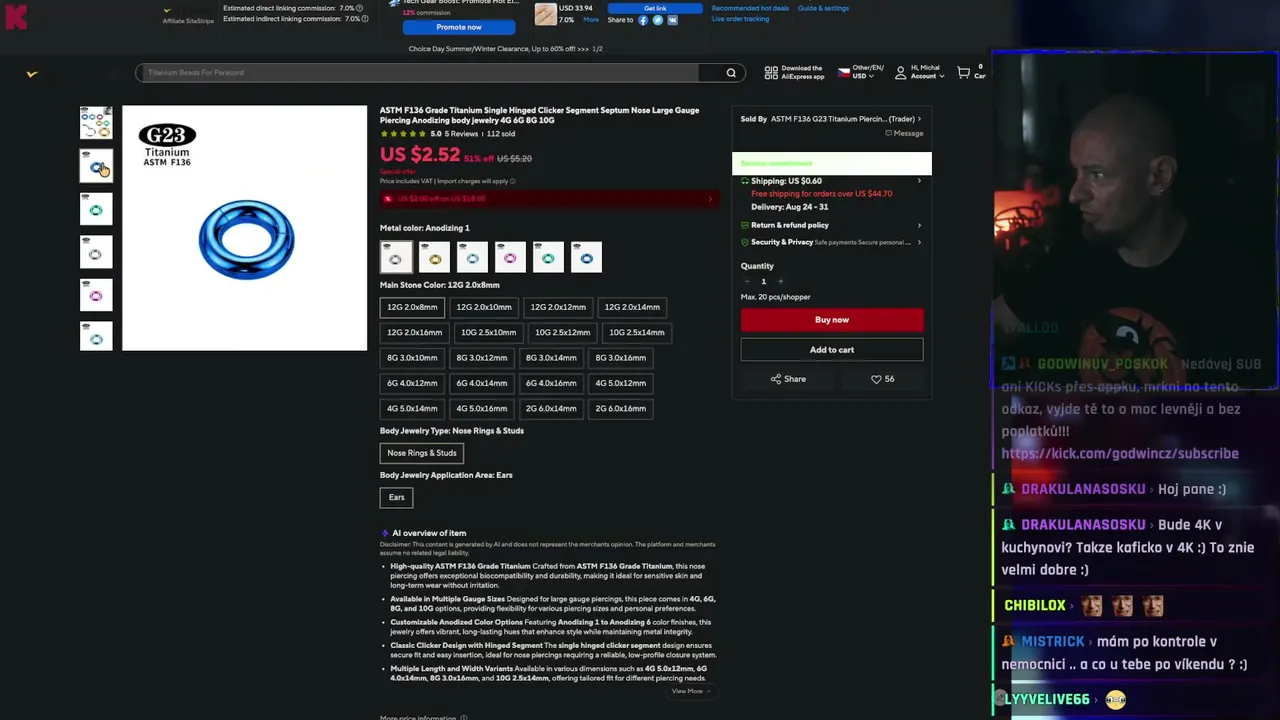1280x720 pixels.
Task: Select size 10G 2.5x12mm
Action: pos(562,332)
